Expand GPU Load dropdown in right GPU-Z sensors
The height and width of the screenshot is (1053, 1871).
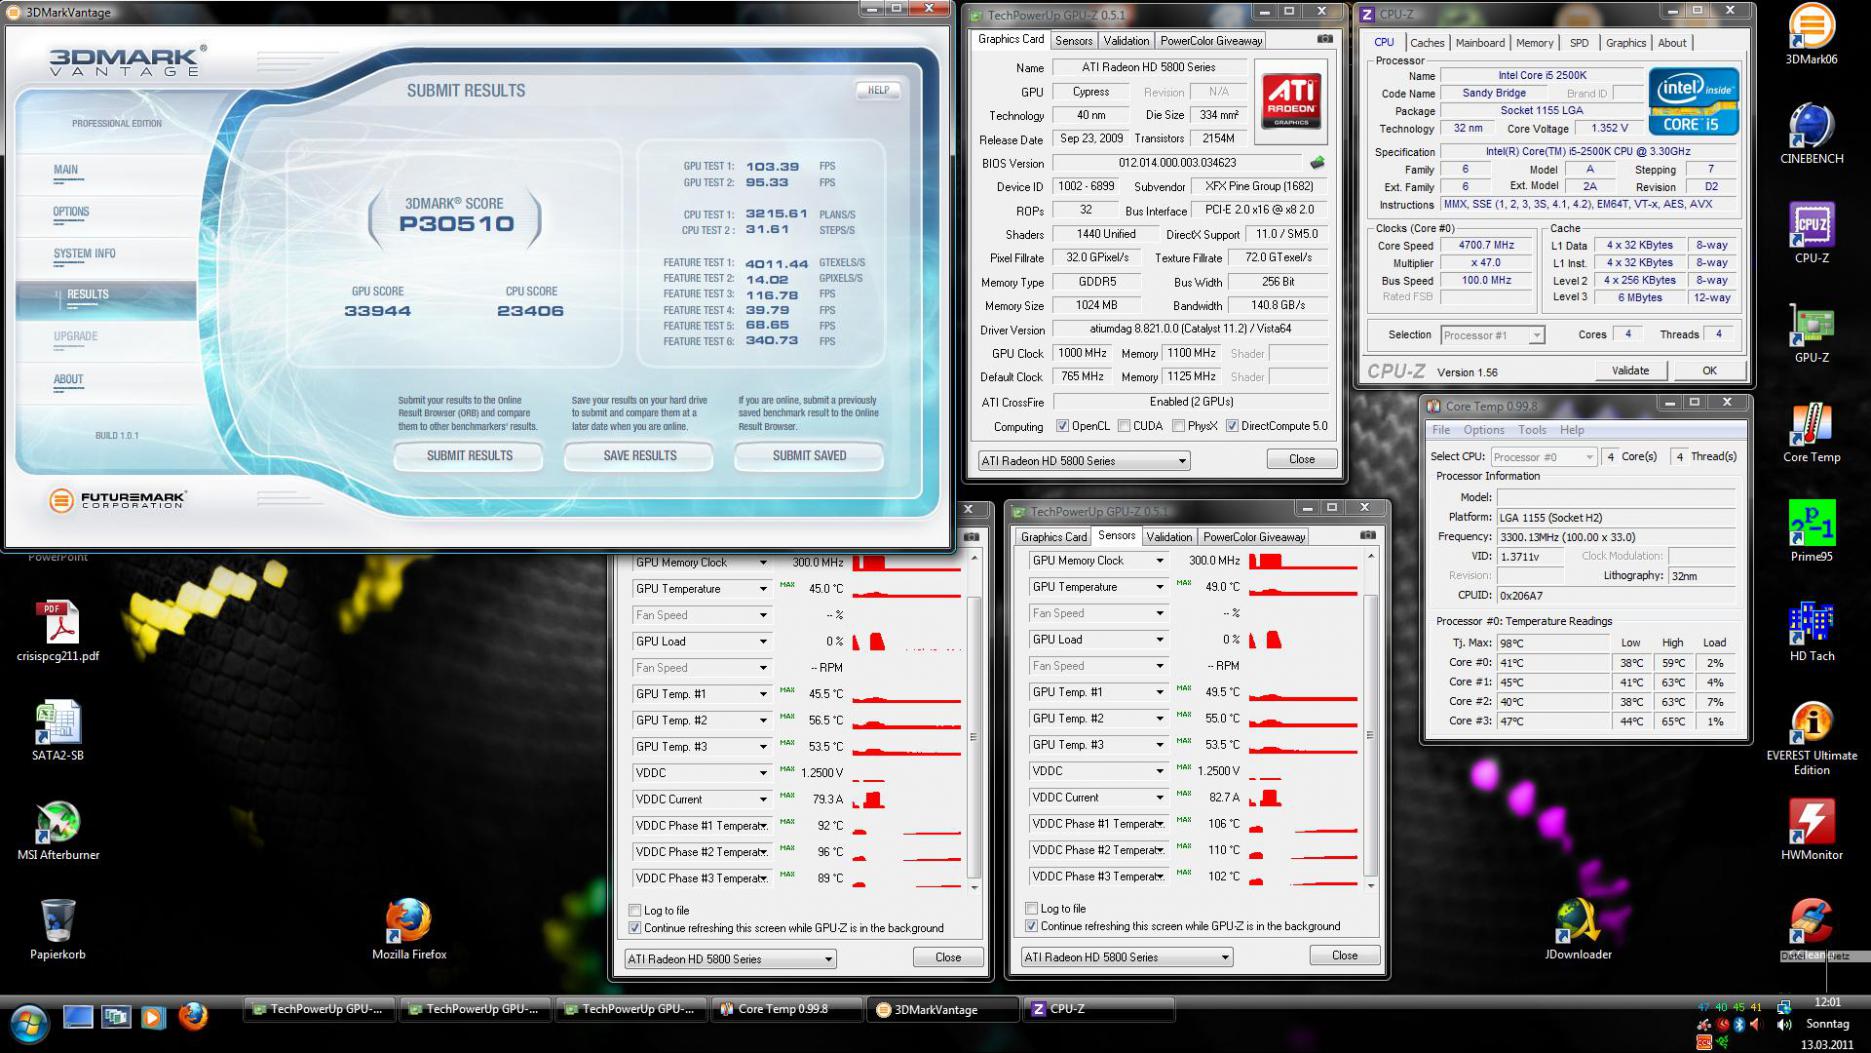[1160, 639]
